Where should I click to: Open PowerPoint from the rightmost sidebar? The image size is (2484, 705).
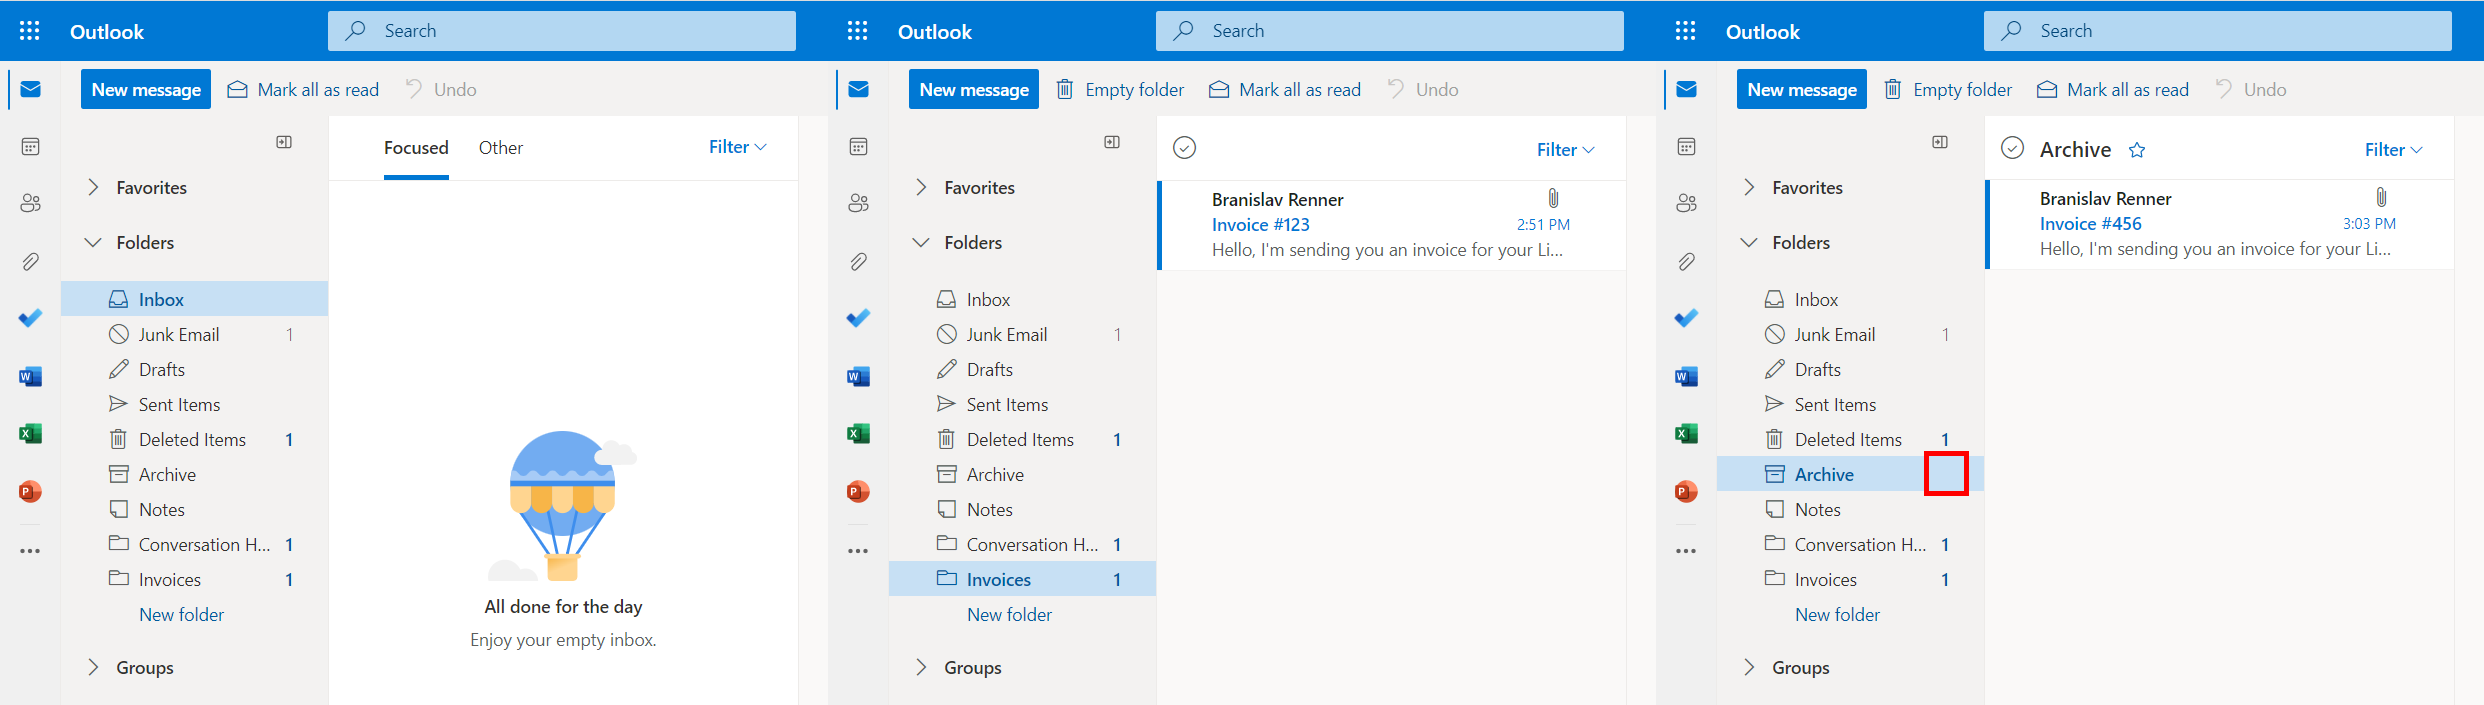(x=1686, y=492)
